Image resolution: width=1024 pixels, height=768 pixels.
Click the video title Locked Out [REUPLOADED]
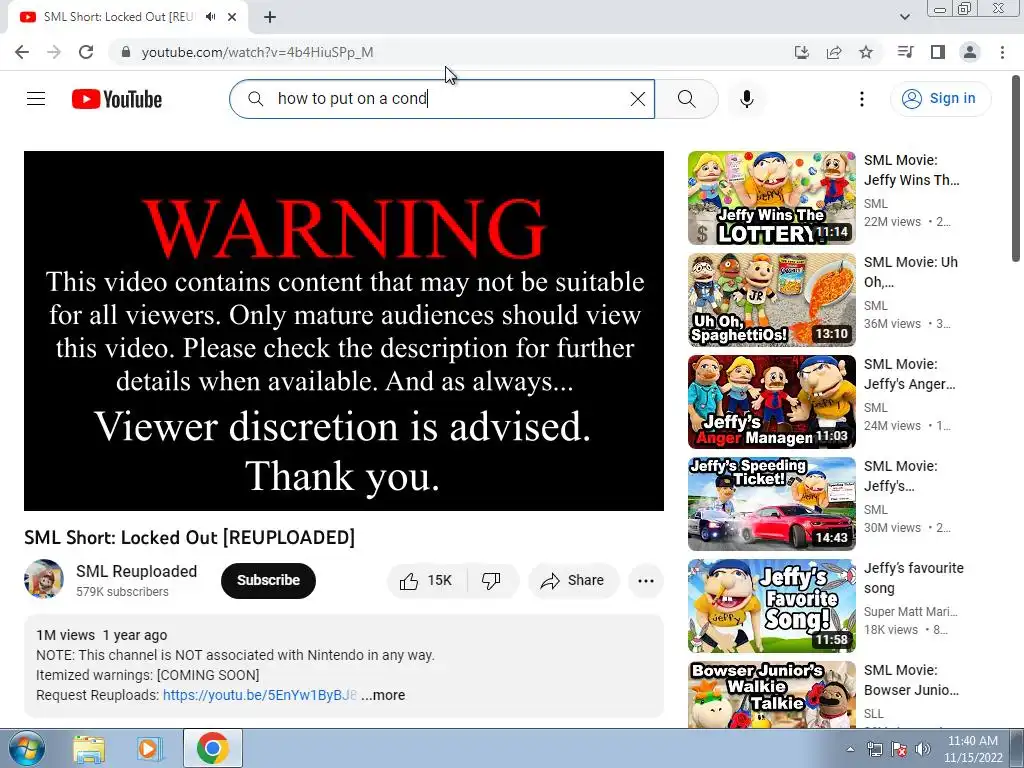point(189,537)
